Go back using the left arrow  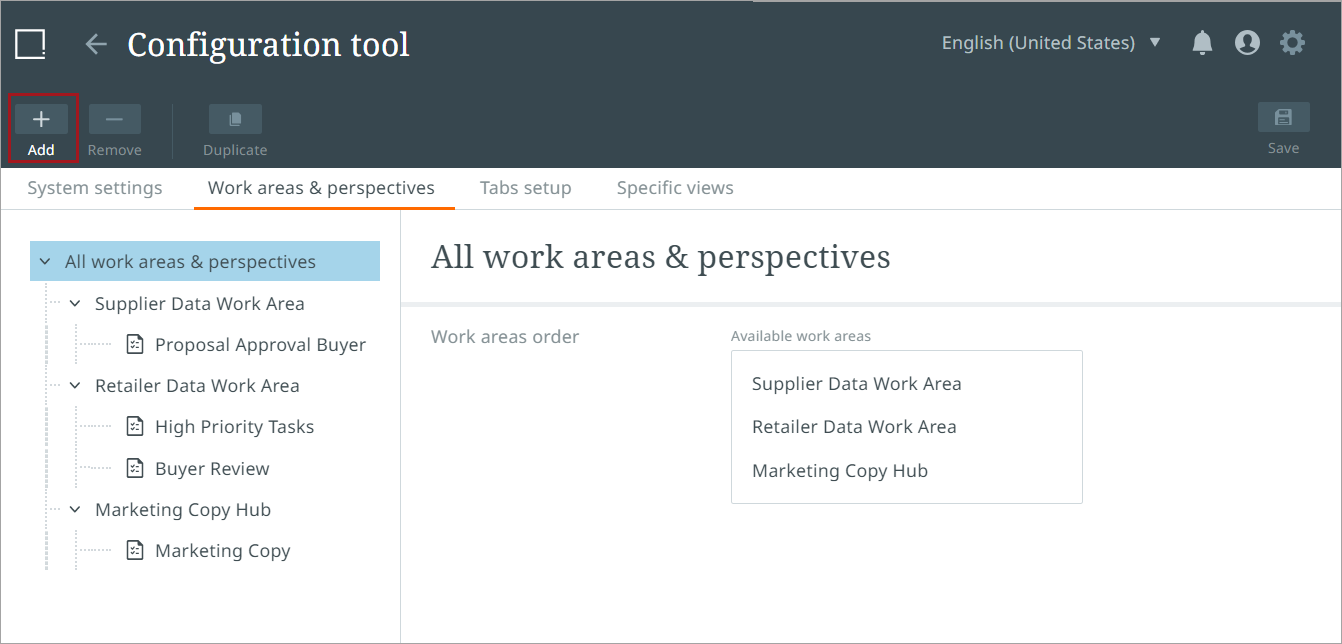95,44
